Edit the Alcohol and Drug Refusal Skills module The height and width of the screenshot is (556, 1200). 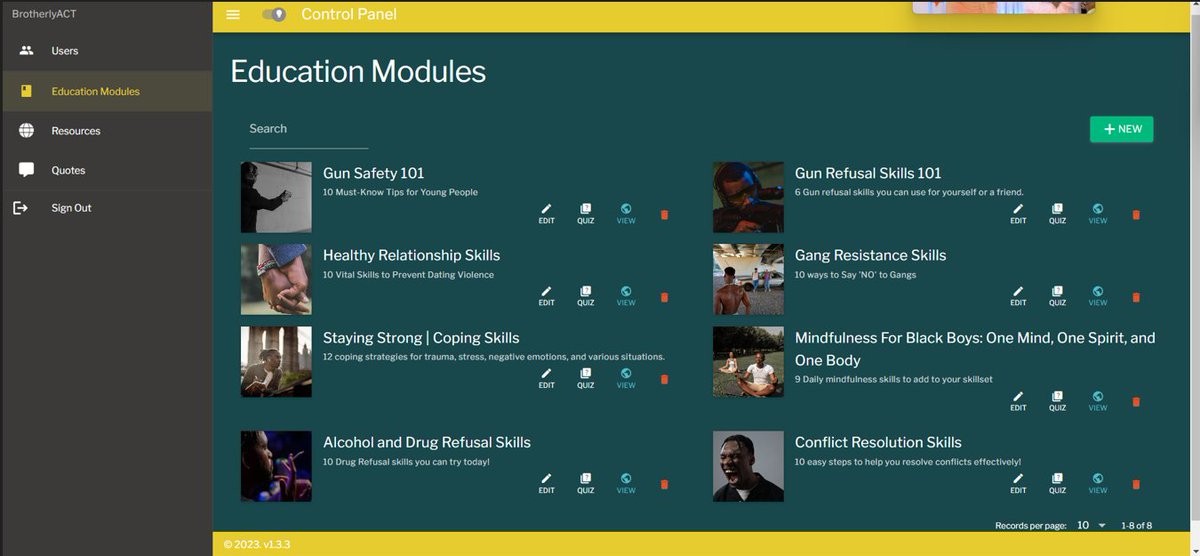coord(546,484)
